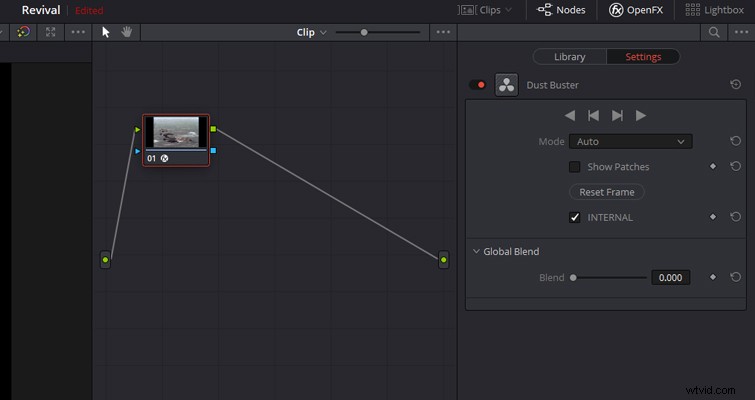Uncheck the INTERNAL checkbox
755x400 pixels.
coord(574,217)
